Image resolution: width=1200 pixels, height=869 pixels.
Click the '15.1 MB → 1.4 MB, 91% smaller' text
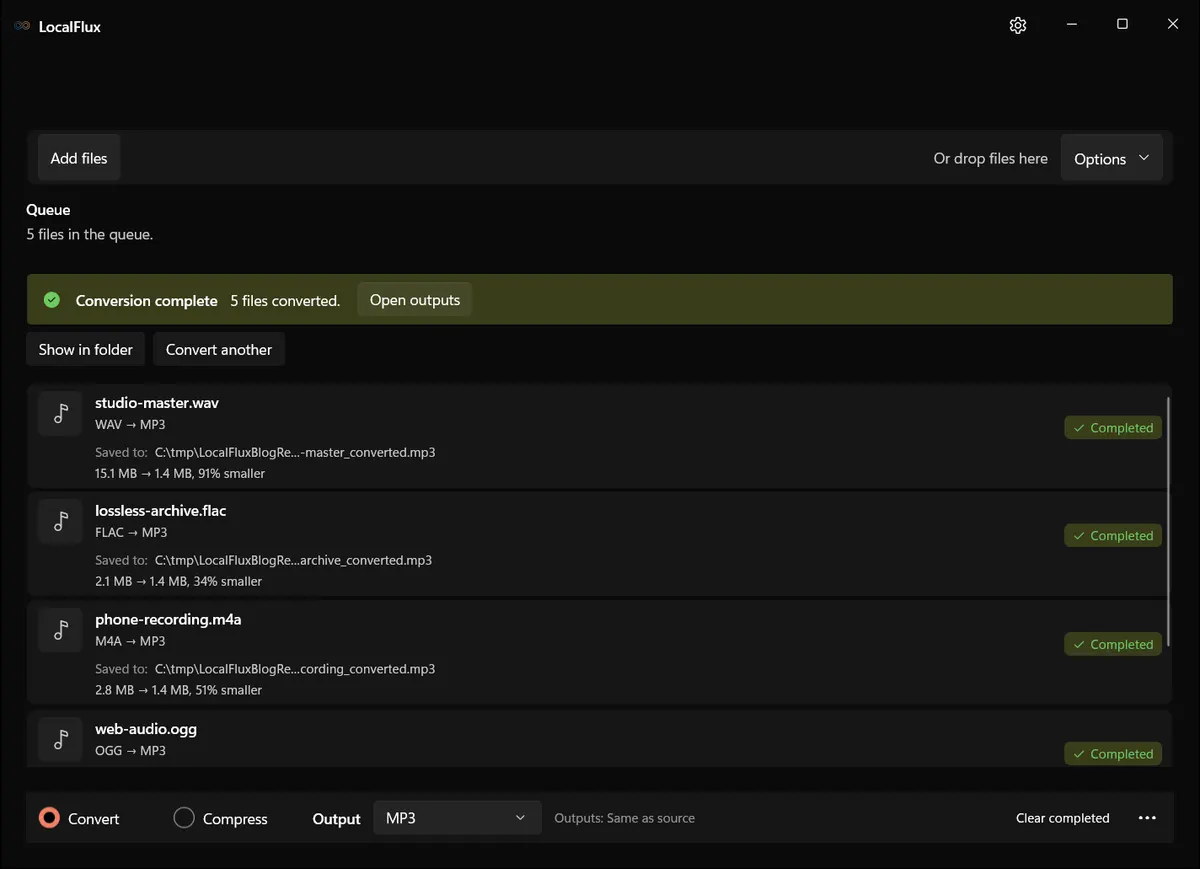coord(180,473)
